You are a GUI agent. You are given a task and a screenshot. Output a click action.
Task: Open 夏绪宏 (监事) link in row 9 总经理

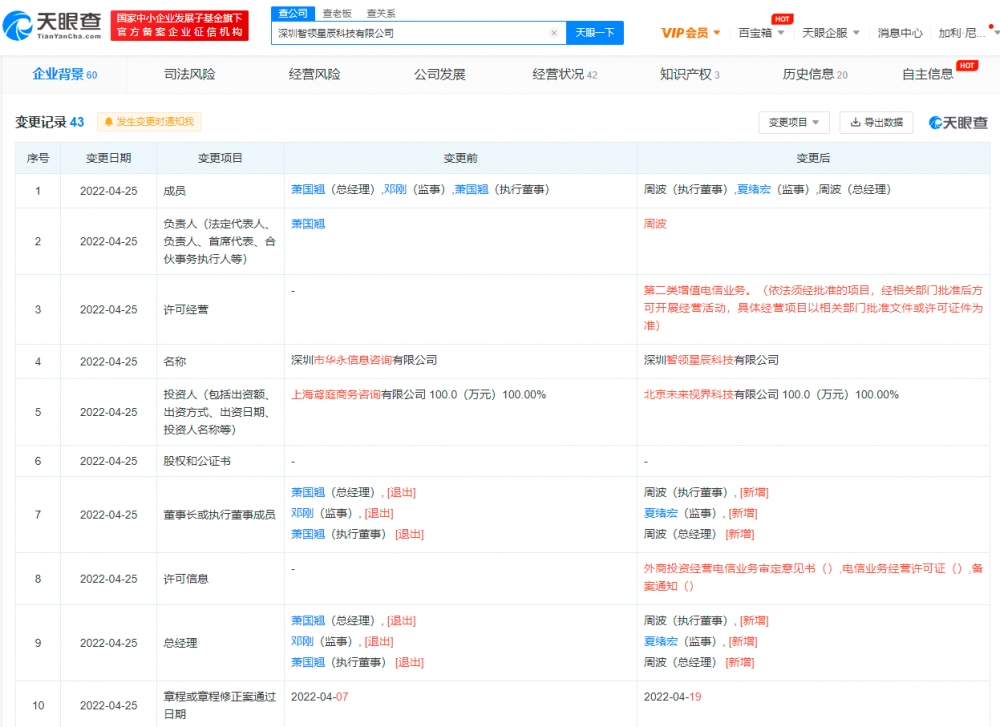tap(661, 642)
